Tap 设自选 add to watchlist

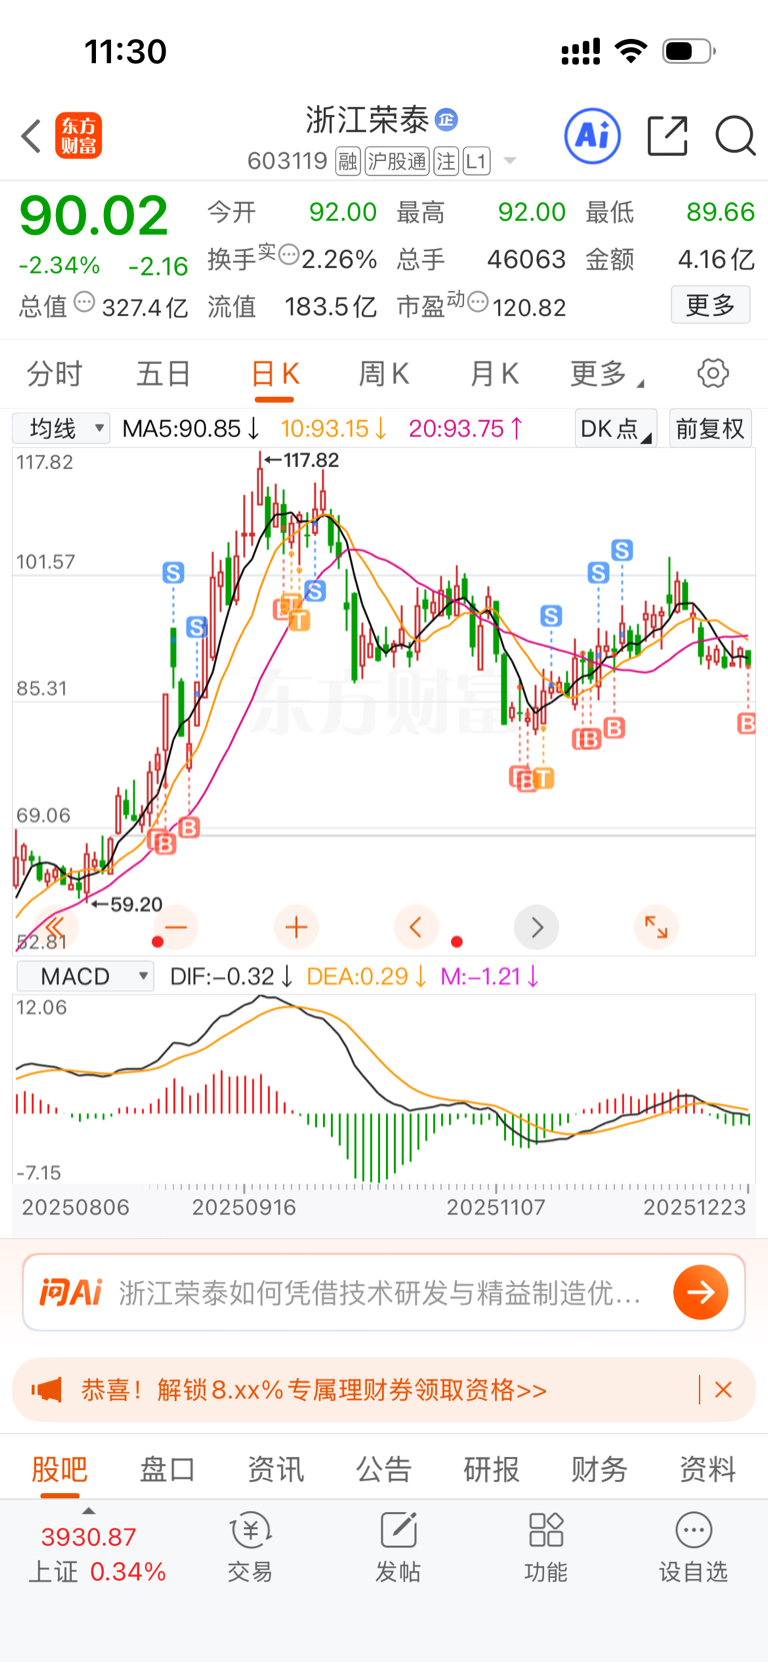(693, 1547)
